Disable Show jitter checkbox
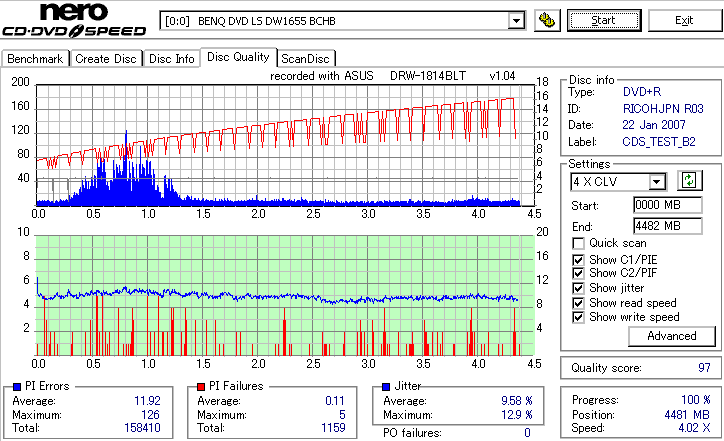The height and width of the screenshot is (441, 724). pos(578,288)
